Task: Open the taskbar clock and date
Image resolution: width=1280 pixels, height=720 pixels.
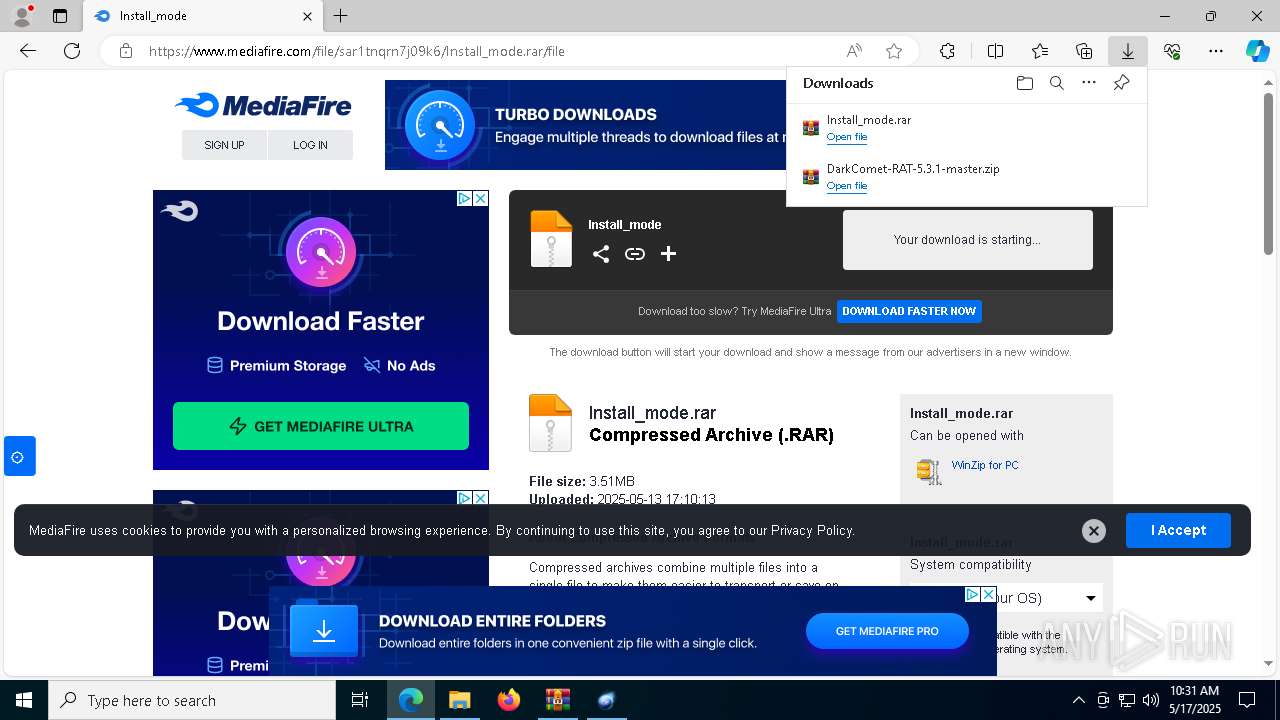Action: click(x=1195, y=700)
